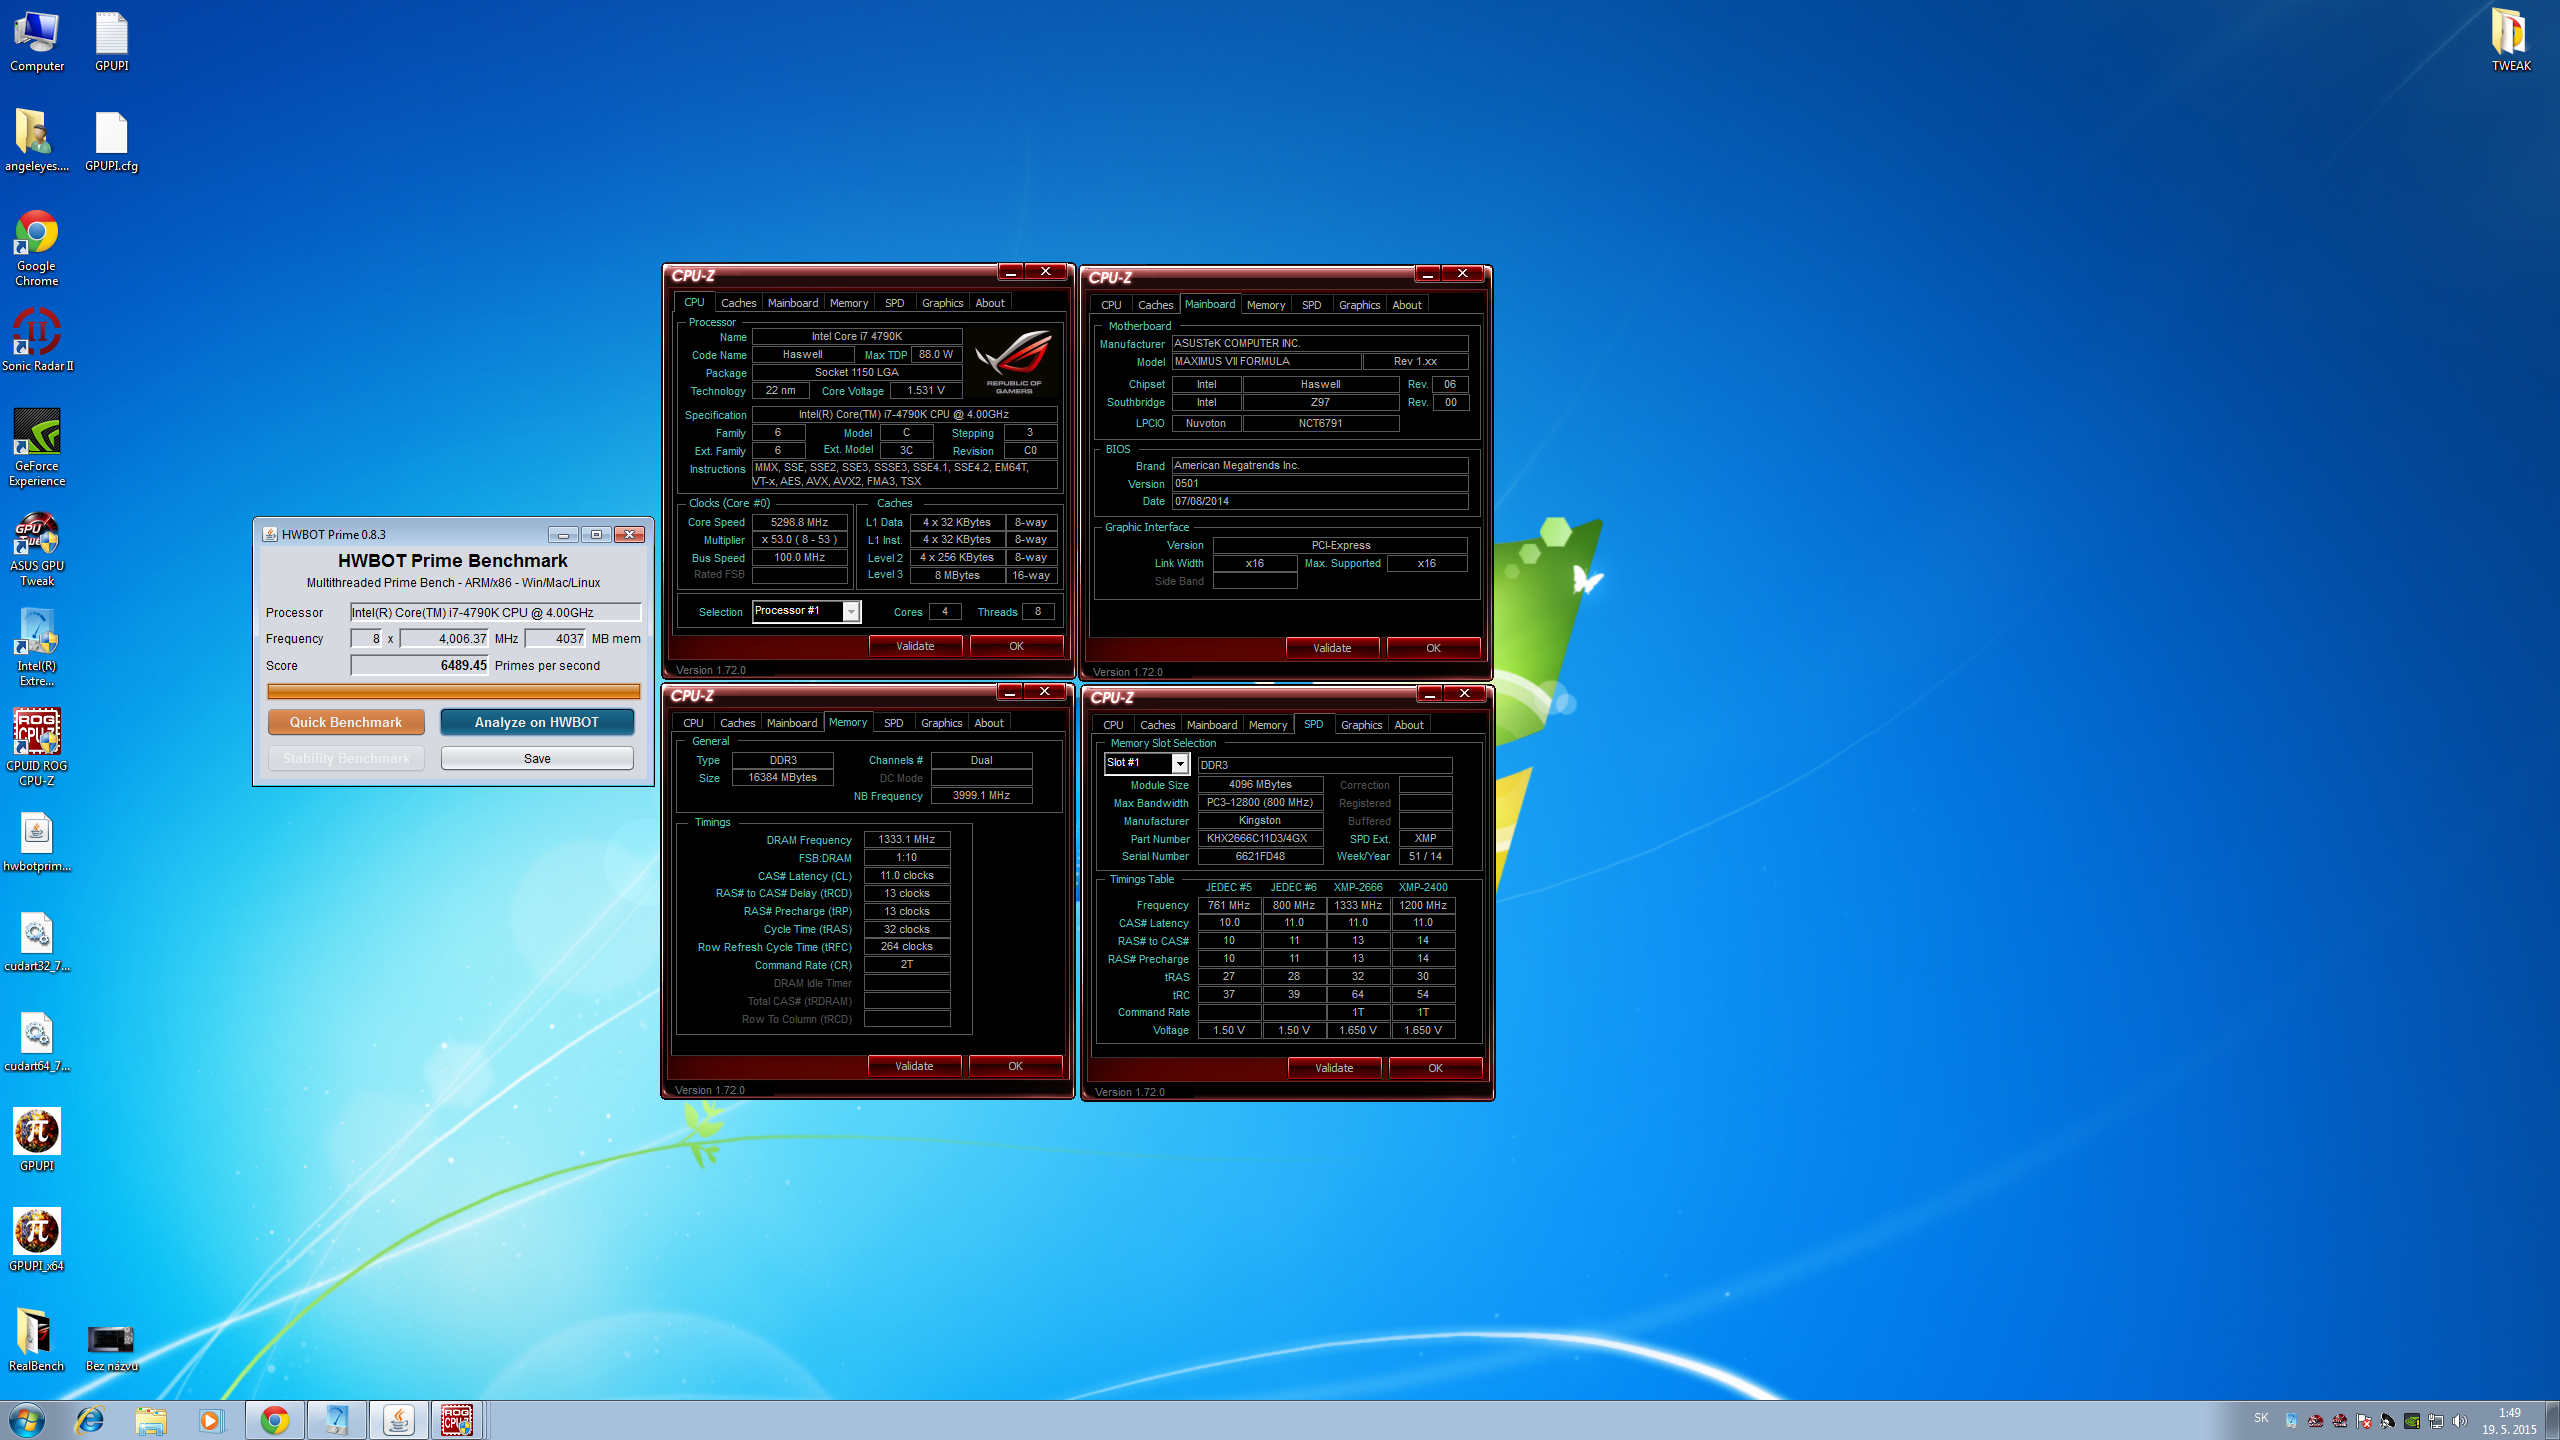Open the hwbotprime jar file icon
Screen dimensions: 2560x1440
pos(37,841)
